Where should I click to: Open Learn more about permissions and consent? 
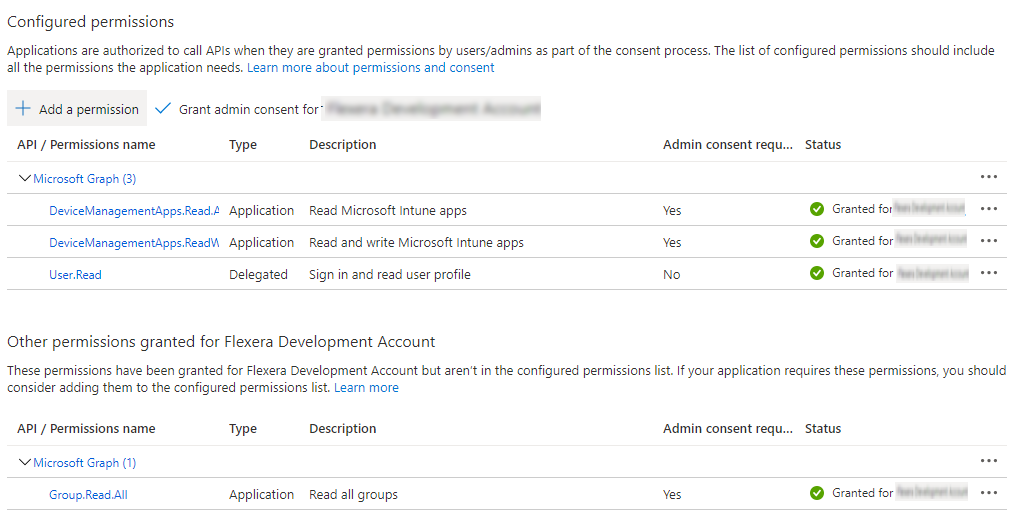pyautogui.click(x=371, y=68)
